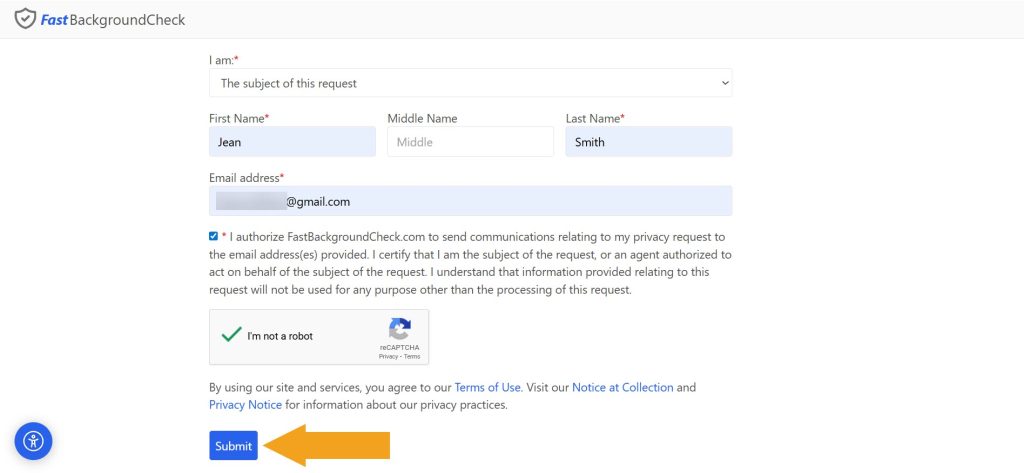Click the 'Email address' field label
The width and height of the screenshot is (1024, 473).
[246, 178]
